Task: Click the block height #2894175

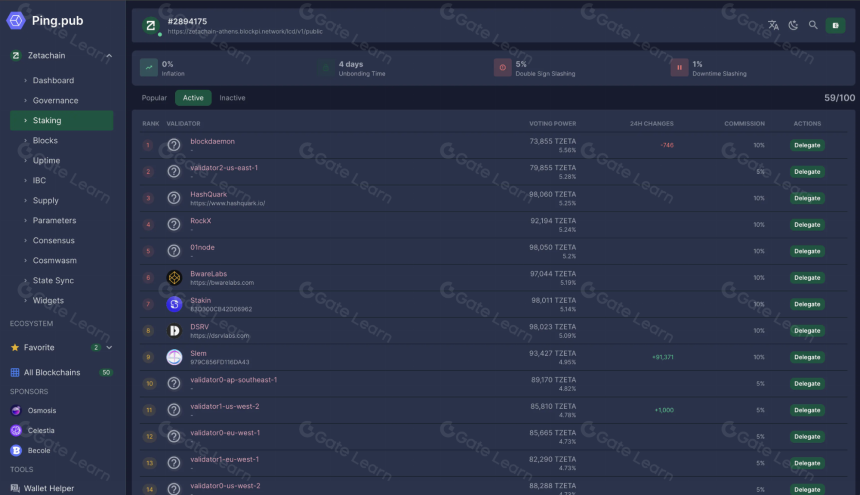Action: (x=187, y=21)
